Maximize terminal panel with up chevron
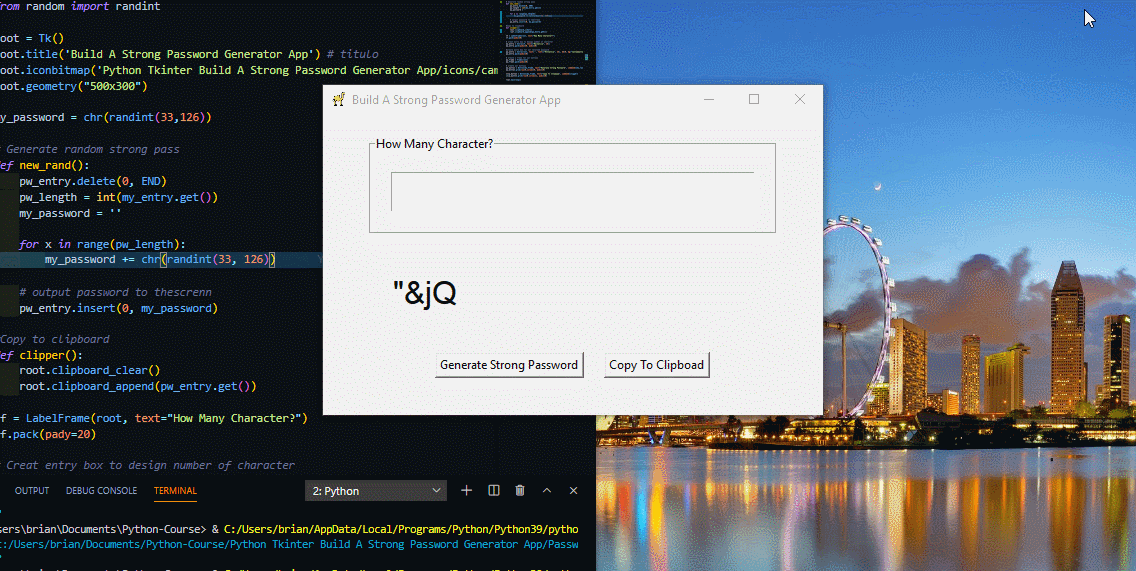Image resolution: width=1136 pixels, height=571 pixels. tap(547, 491)
